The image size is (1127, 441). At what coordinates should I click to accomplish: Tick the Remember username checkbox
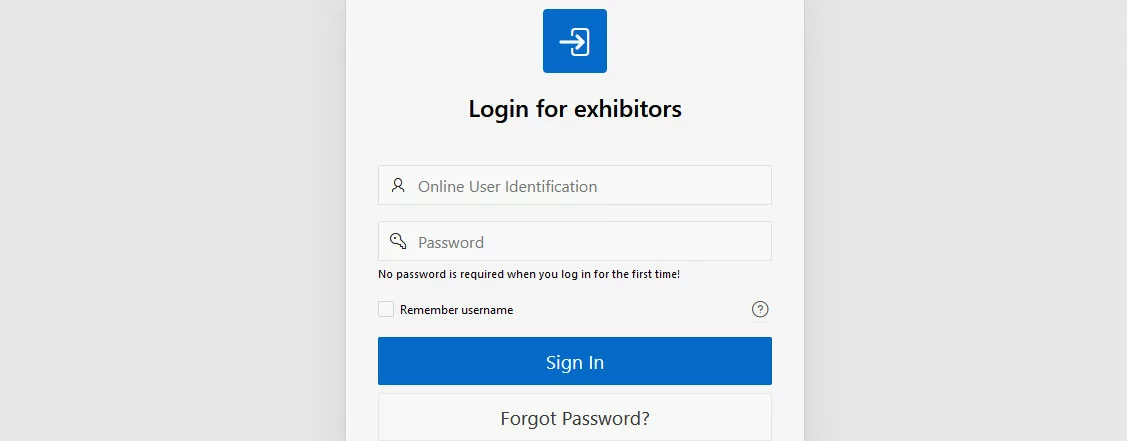tap(386, 309)
